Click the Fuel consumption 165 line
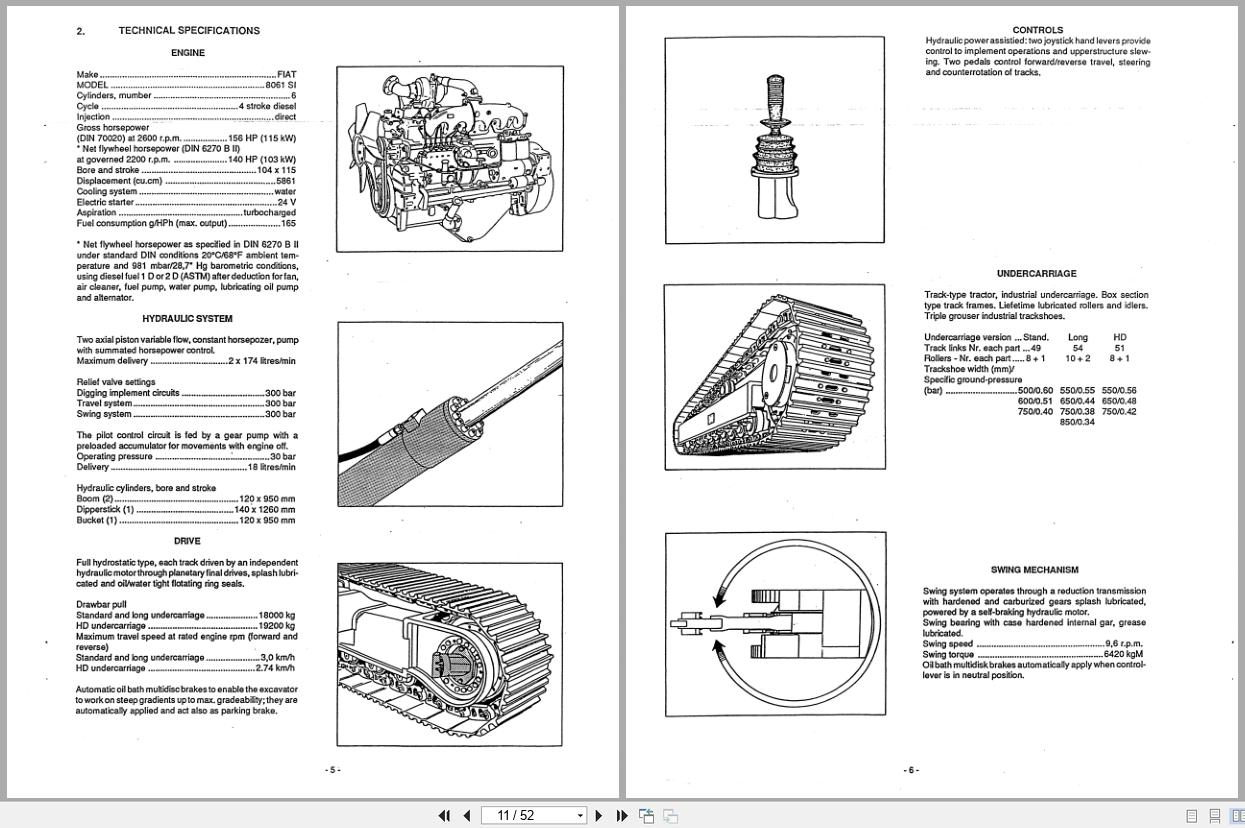This screenshot has height=828, width=1245. (186, 223)
